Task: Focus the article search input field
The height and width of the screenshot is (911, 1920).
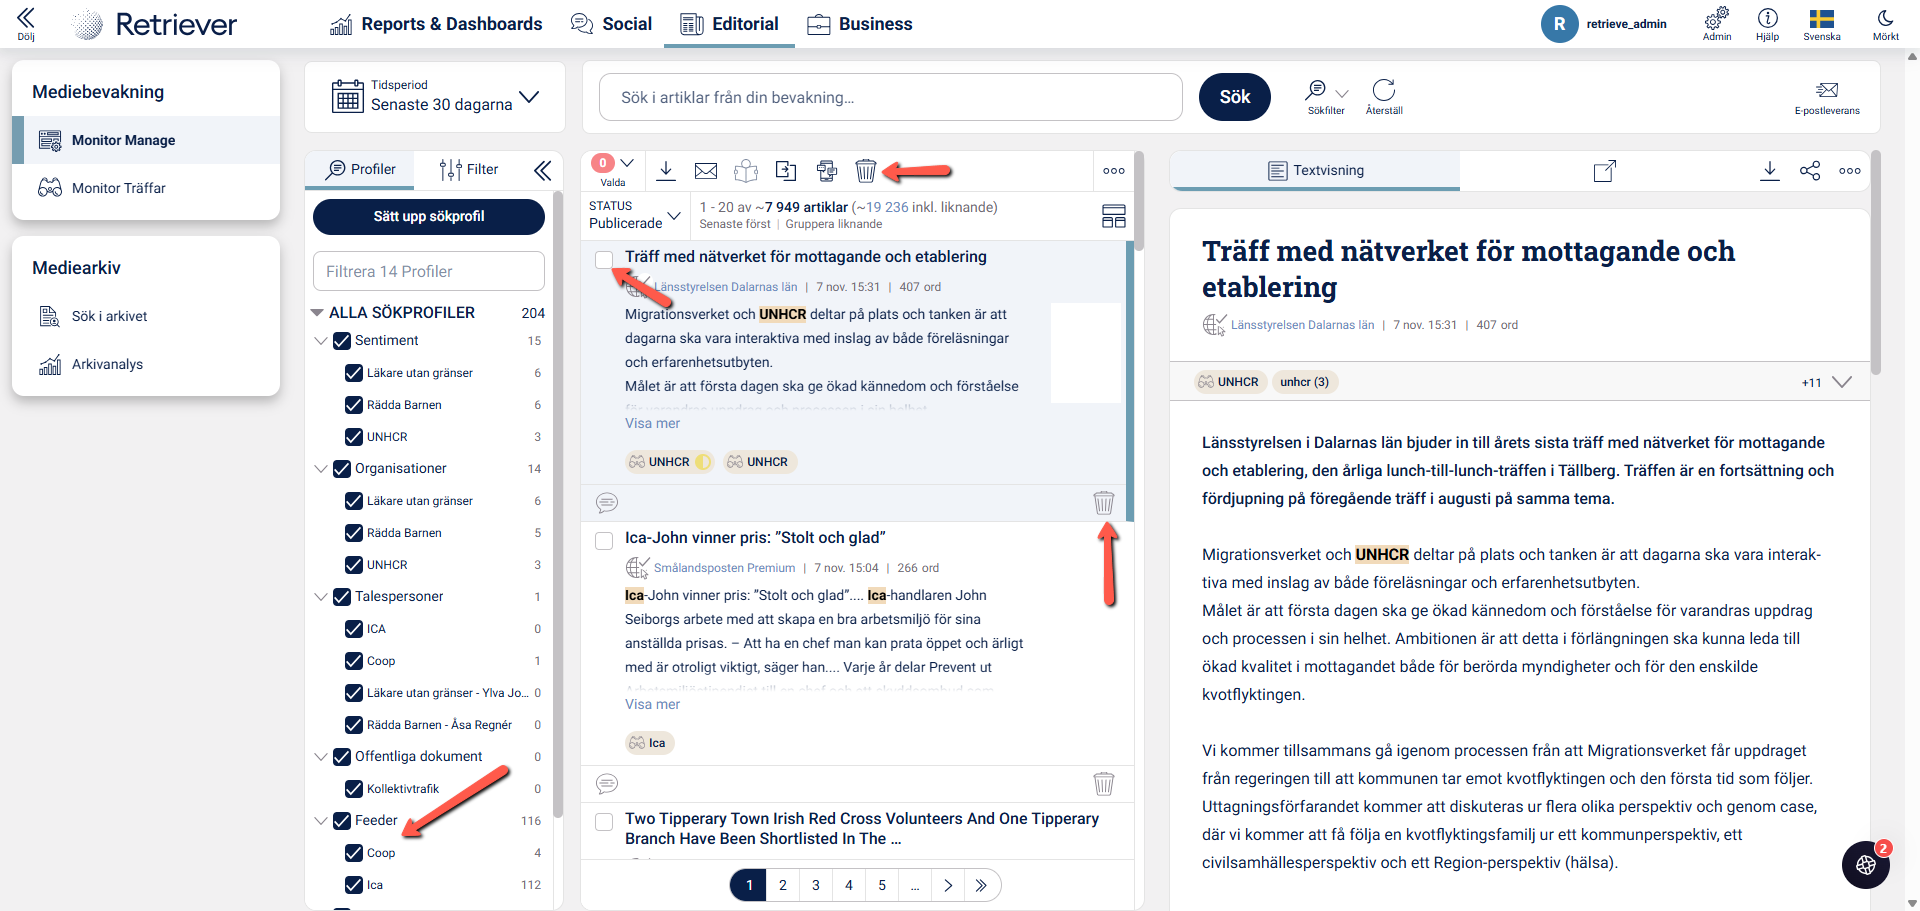Action: 891,97
